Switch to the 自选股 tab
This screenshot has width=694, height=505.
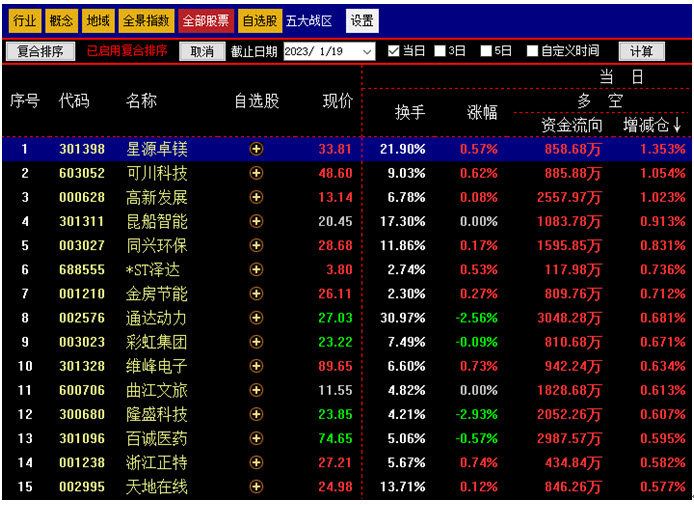260,20
